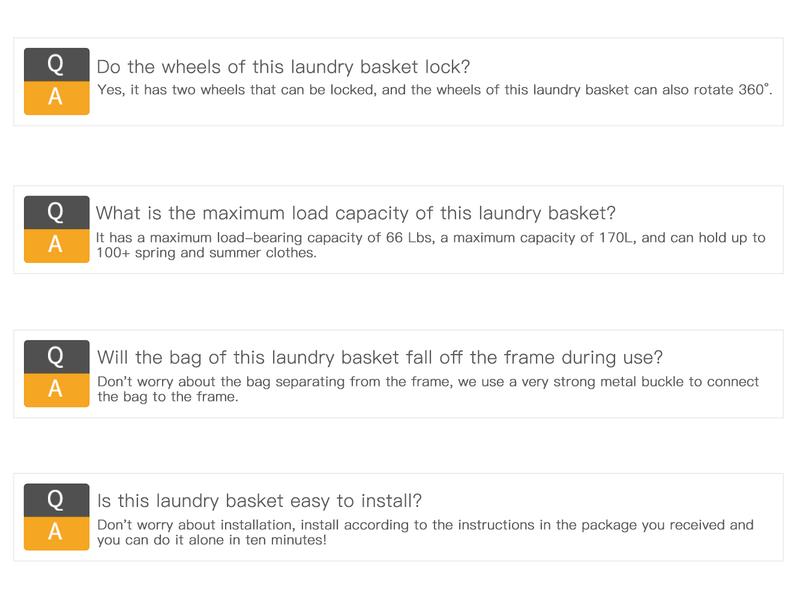This screenshot has width=800, height=600.
Task: Click the answer text about two lockable wheels
Action: point(434,90)
